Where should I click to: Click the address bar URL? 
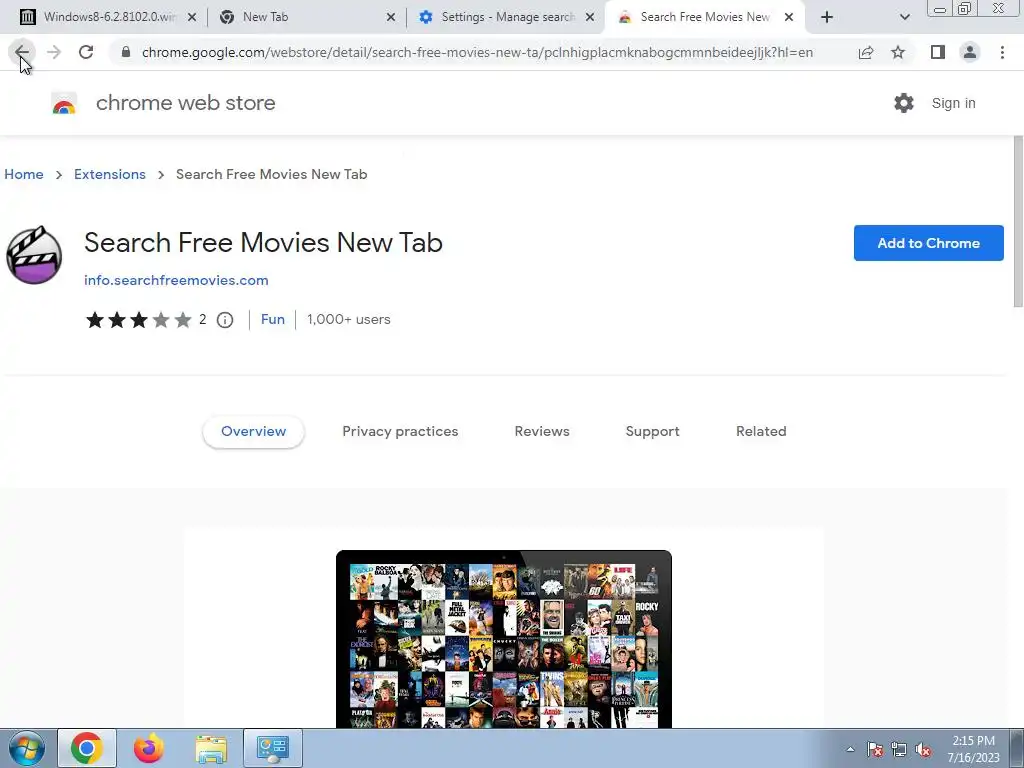click(477, 52)
